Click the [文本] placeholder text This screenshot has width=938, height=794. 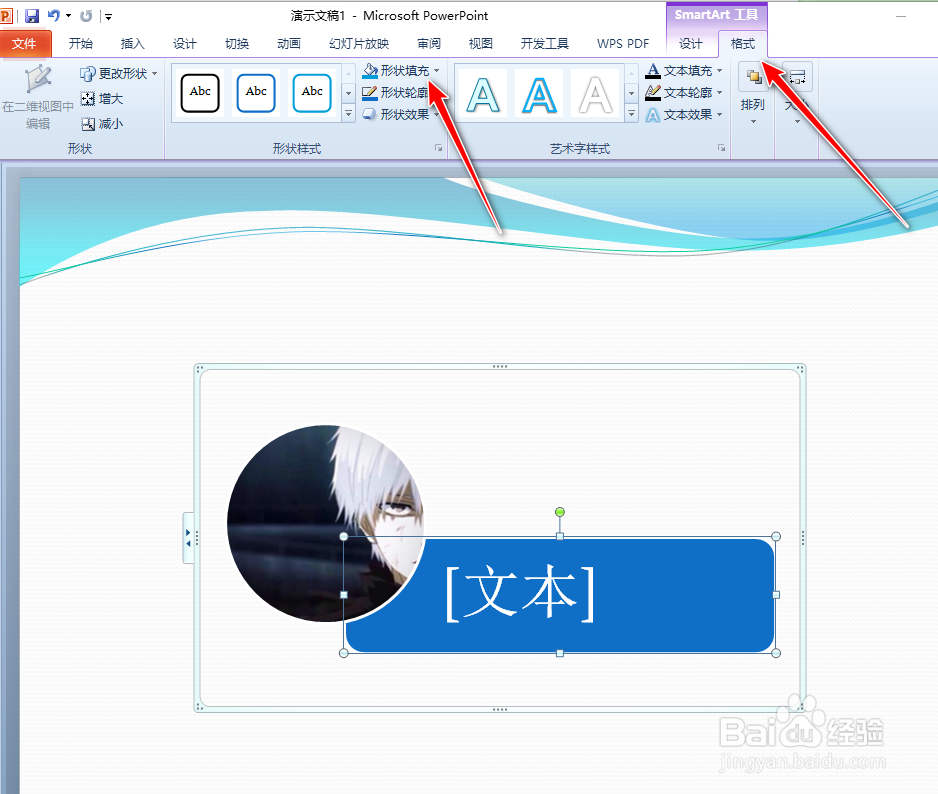(520, 594)
